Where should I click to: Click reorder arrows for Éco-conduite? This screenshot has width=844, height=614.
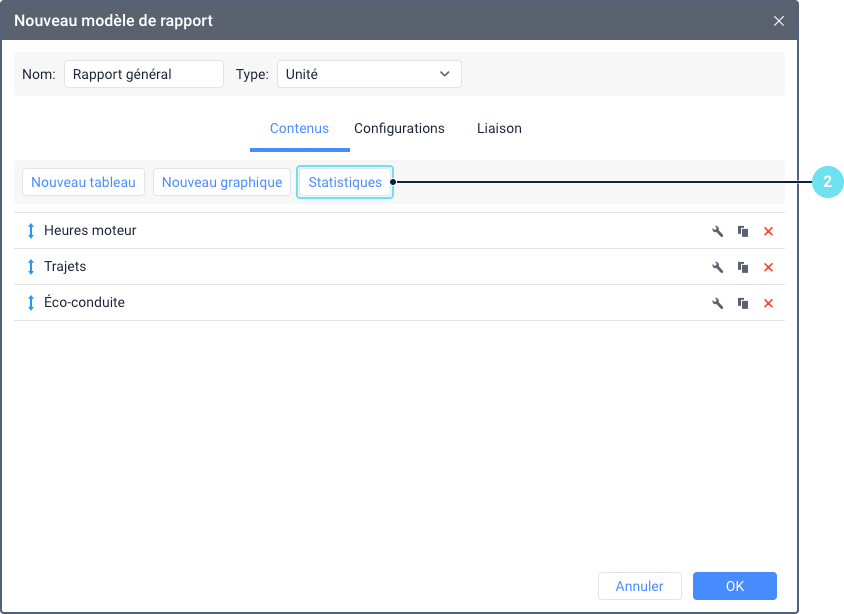[31, 303]
